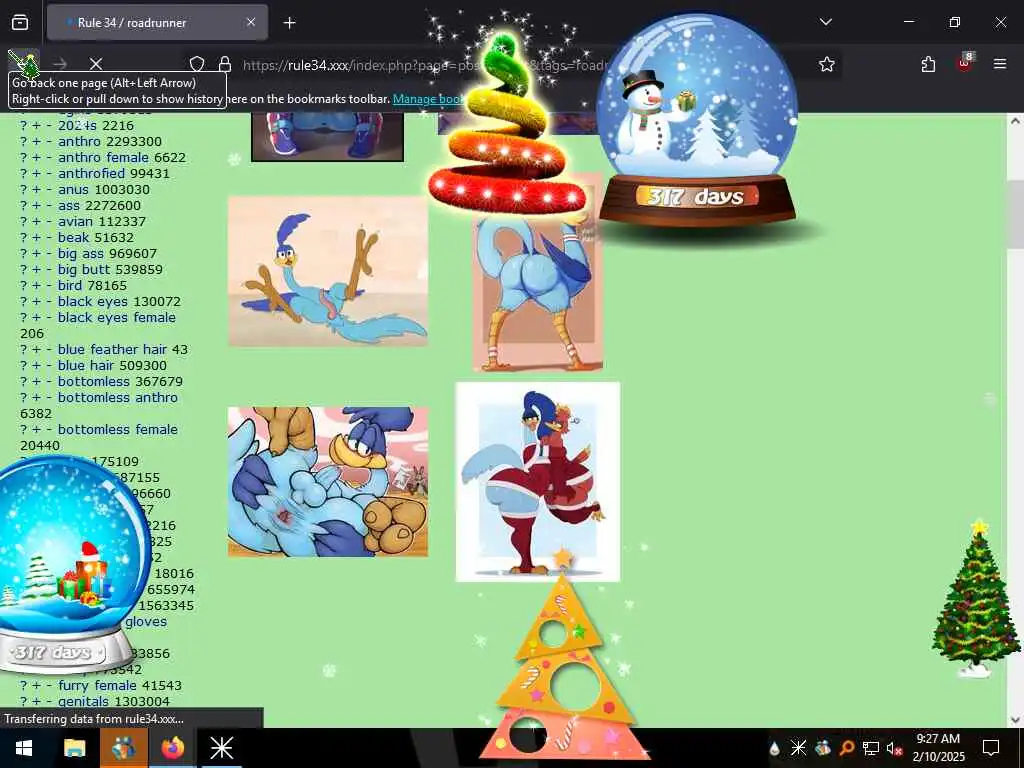1024x768 pixels.
Task: Open the wiki question mark for anthro
Action: [24, 142]
